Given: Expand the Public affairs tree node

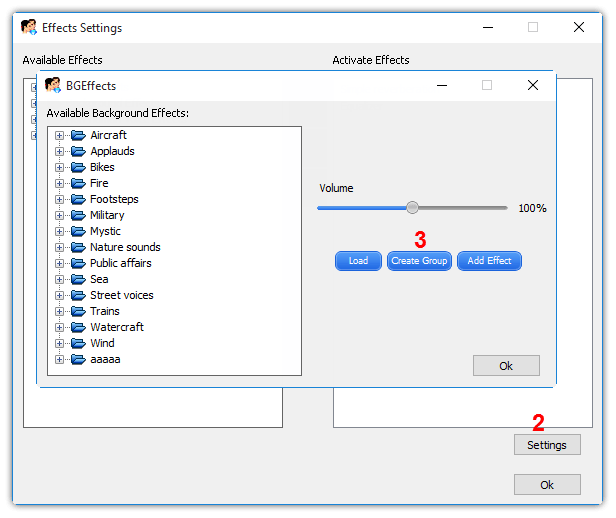Looking at the screenshot, I should pyautogui.click(x=59, y=264).
